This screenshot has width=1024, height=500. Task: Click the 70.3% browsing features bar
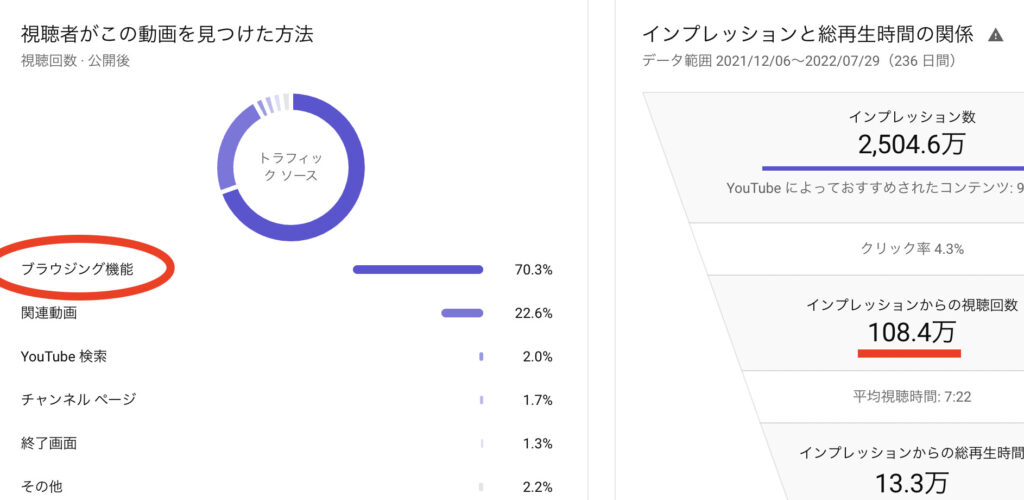coord(418,270)
